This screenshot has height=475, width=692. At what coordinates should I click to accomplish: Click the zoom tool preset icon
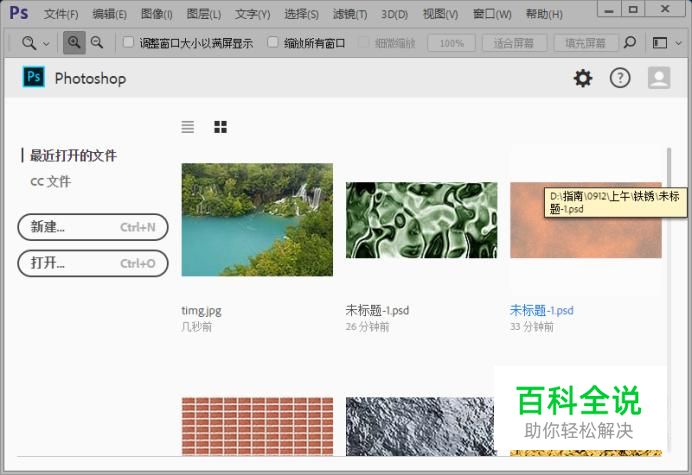29,43
